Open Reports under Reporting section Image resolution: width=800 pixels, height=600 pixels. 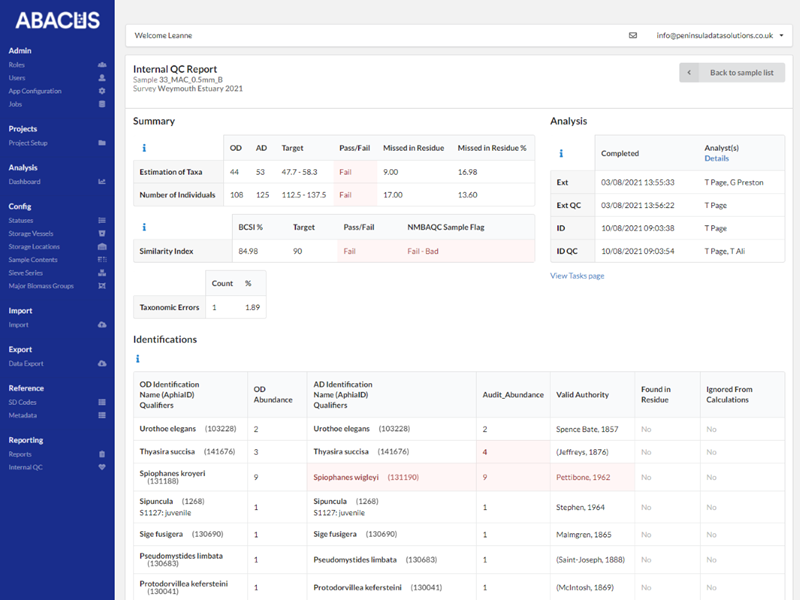pos(21,454)
